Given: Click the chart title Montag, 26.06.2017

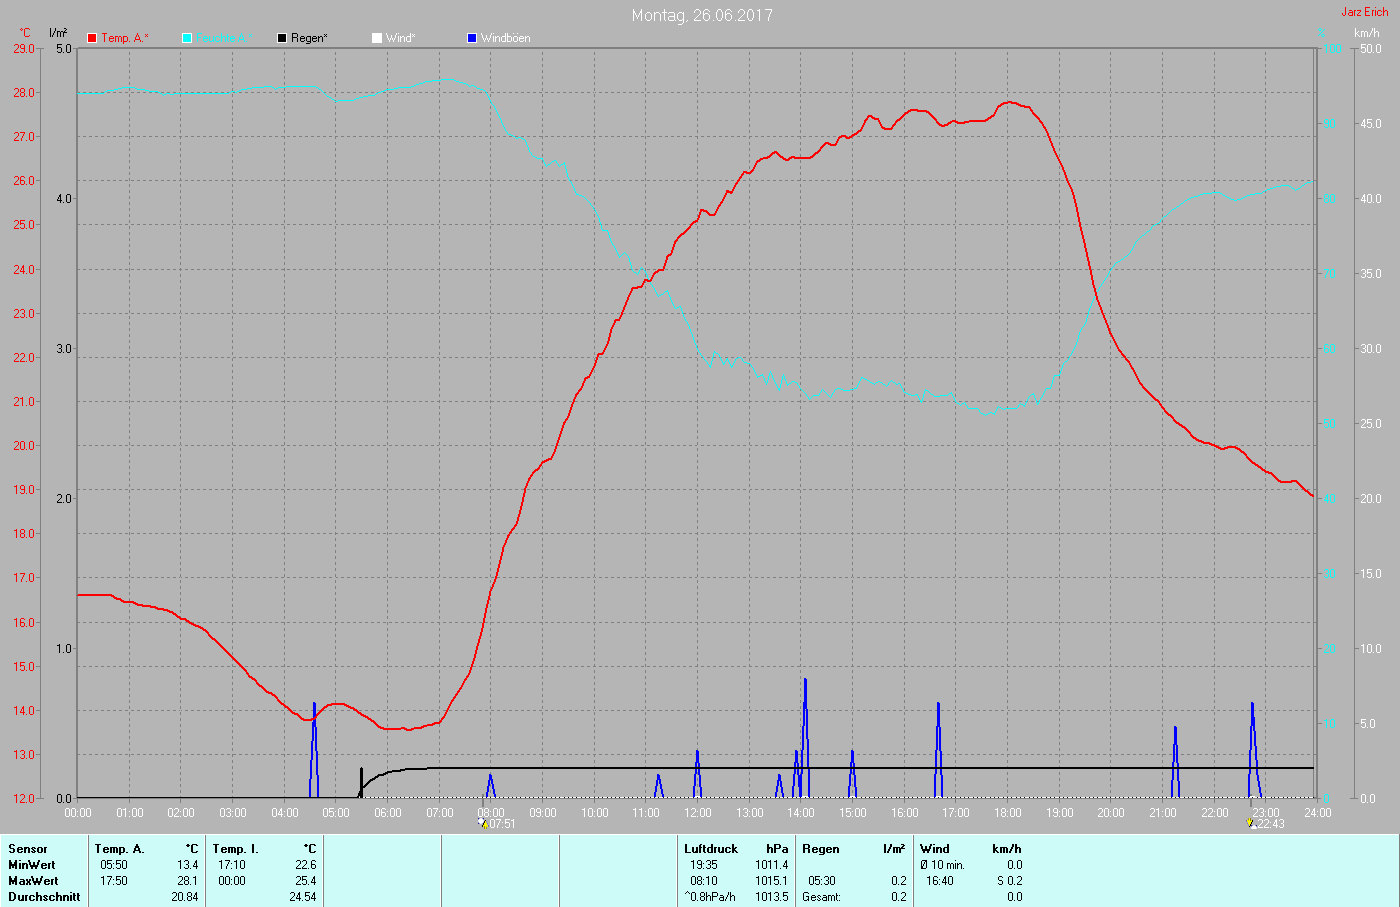Looking at the screenshot, I should [701, 15].
